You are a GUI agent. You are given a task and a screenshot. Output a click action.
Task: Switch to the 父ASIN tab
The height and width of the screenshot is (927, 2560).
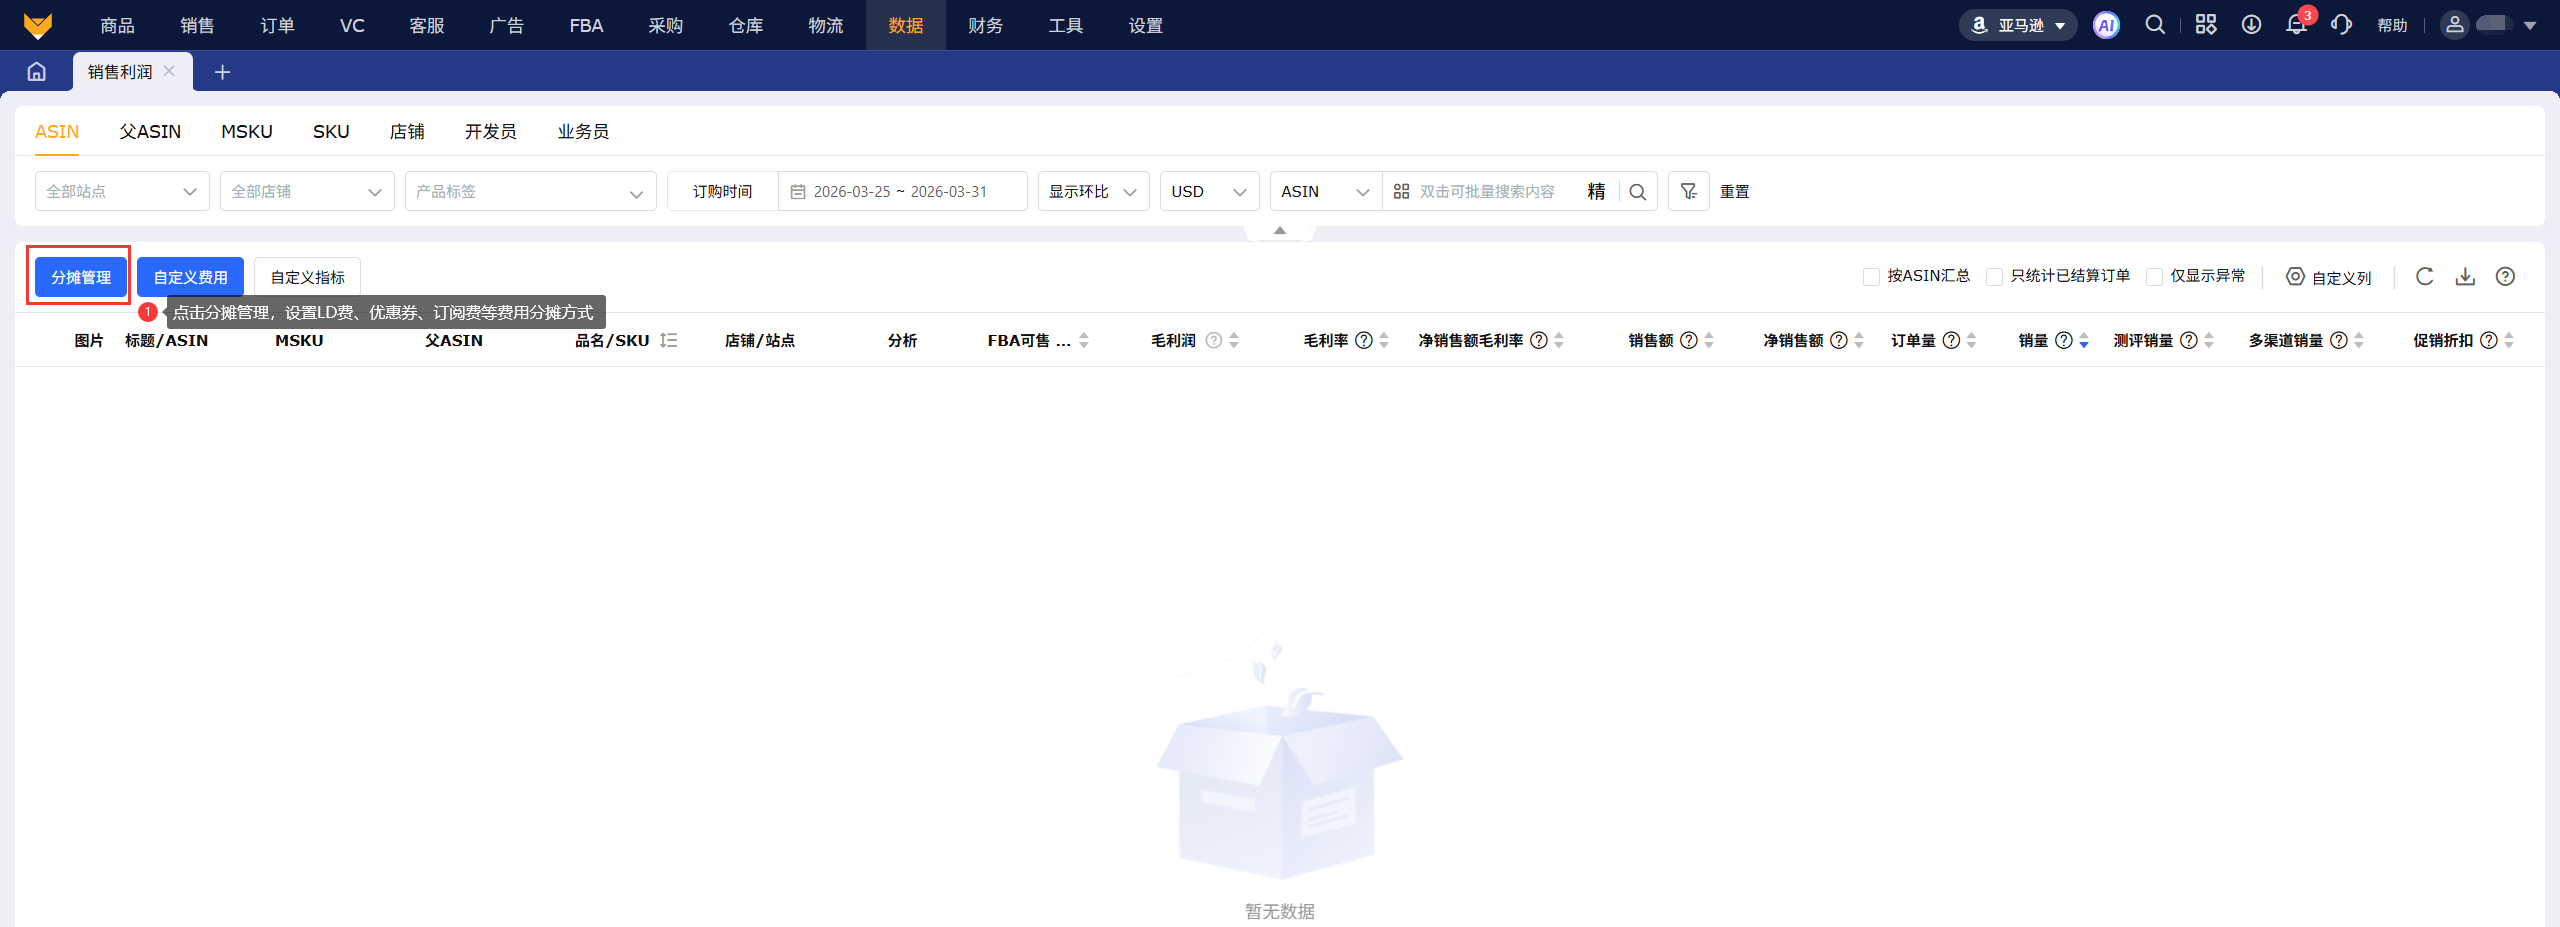coord(150,132)
